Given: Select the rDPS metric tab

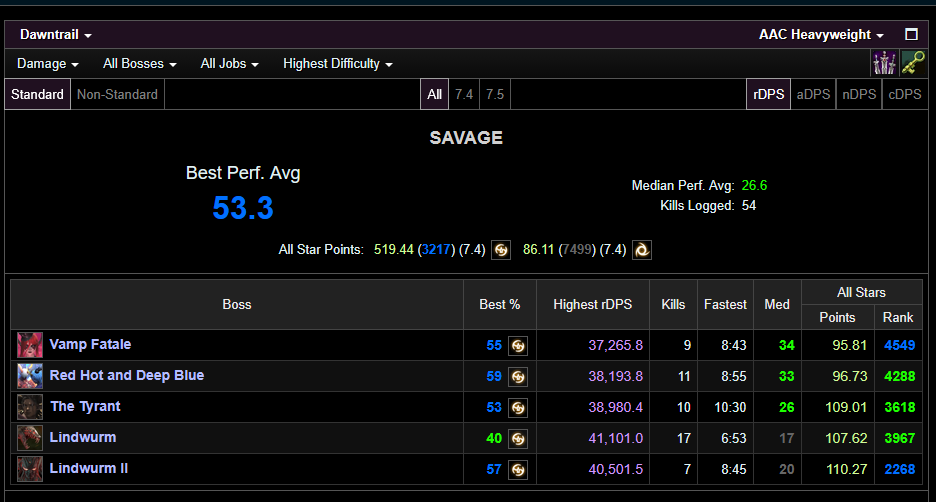Looking at the screenshot, I should point(769,94).
